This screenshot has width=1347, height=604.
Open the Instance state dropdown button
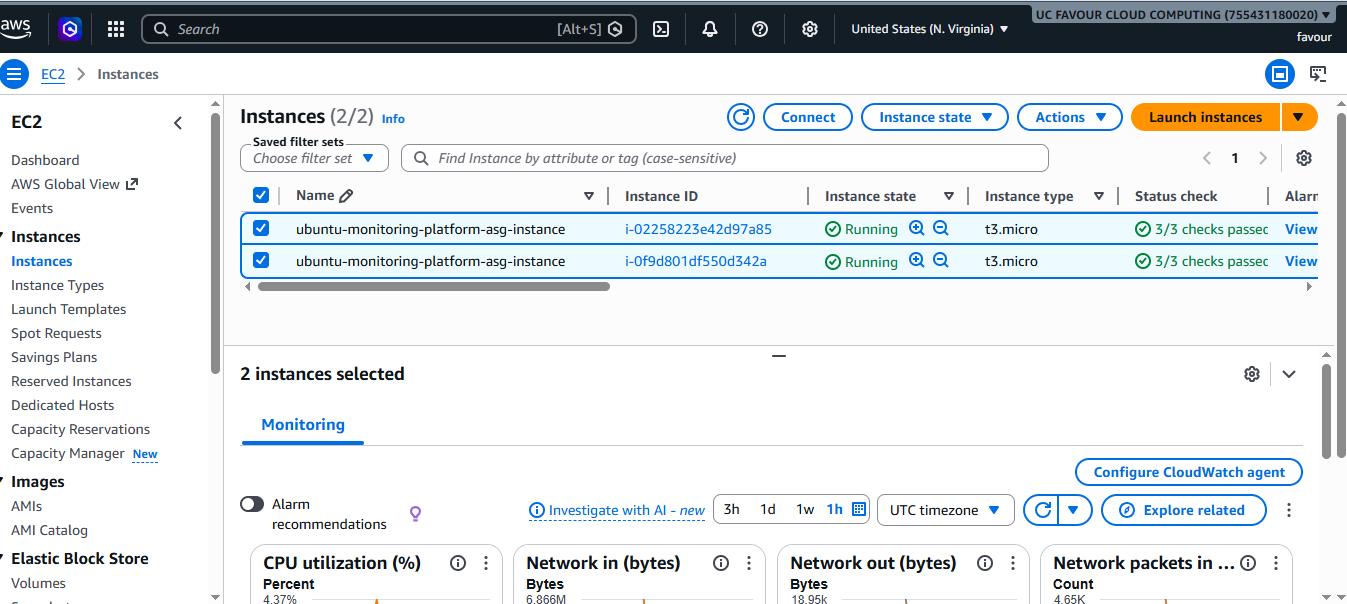(934, 117)
